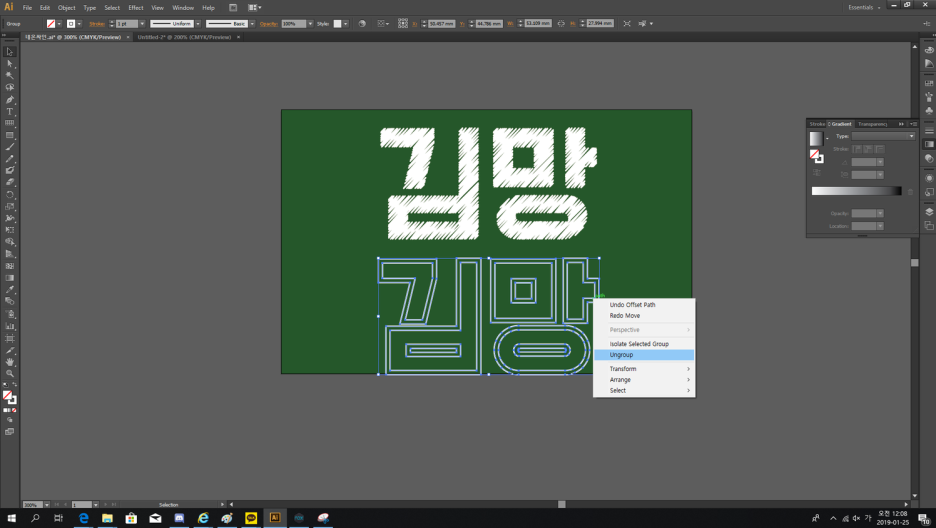Viewport: 936px width, 528px height.
Task: Open the gradient Type dropdown
Action: pos(883,136)
